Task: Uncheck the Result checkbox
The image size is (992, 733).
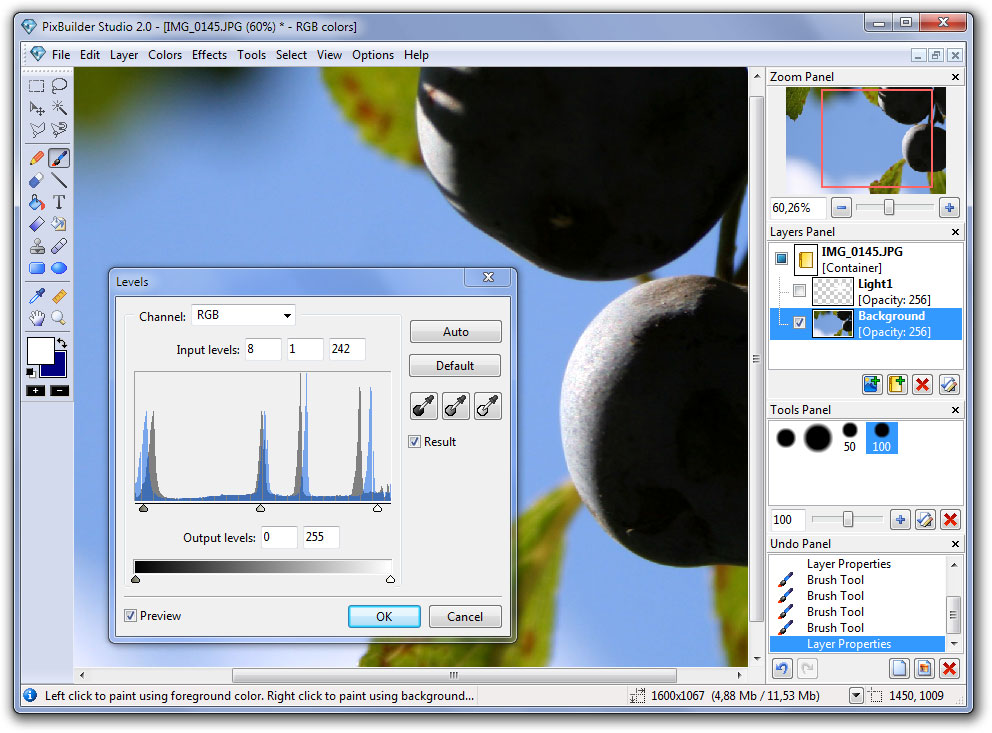Action: tap(415, 441)
